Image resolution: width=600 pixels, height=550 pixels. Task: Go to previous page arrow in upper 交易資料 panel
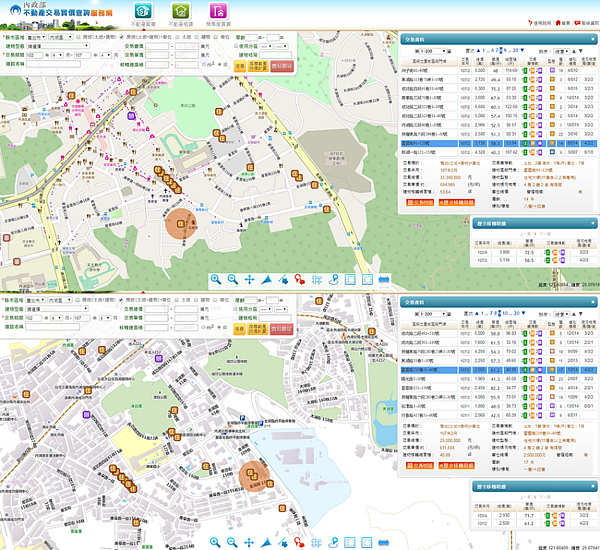pos(478,51)
